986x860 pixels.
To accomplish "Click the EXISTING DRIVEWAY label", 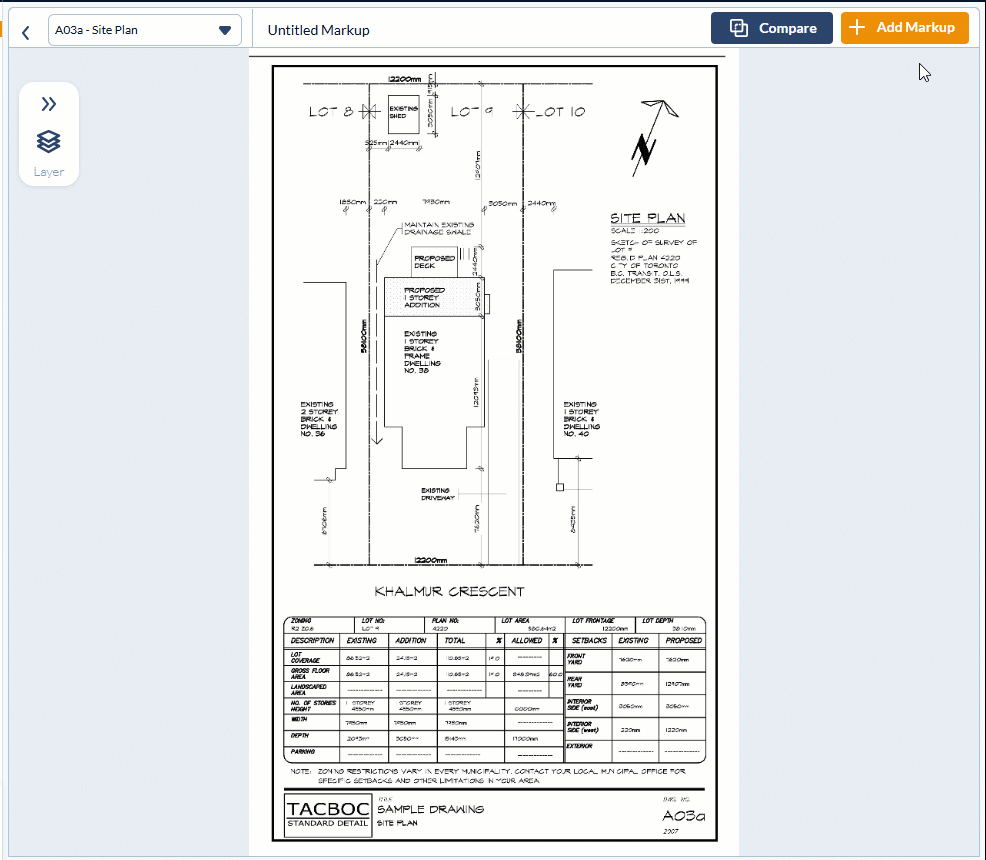I will (438, 494).
